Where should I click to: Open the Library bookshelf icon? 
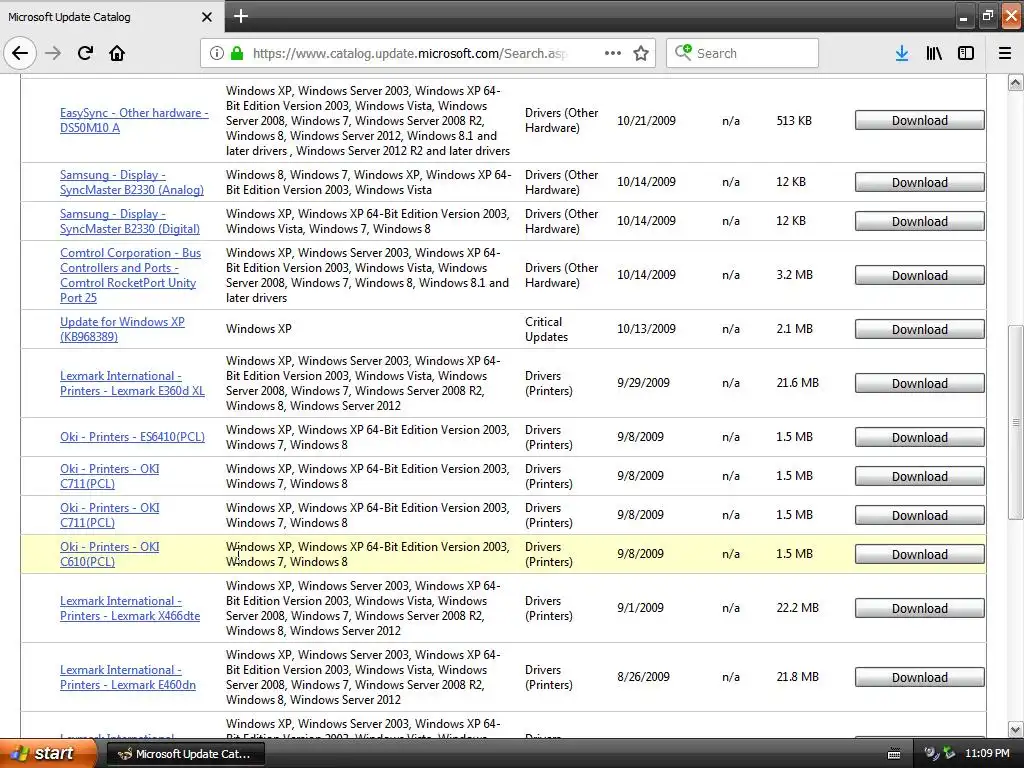tap(934, 53)
